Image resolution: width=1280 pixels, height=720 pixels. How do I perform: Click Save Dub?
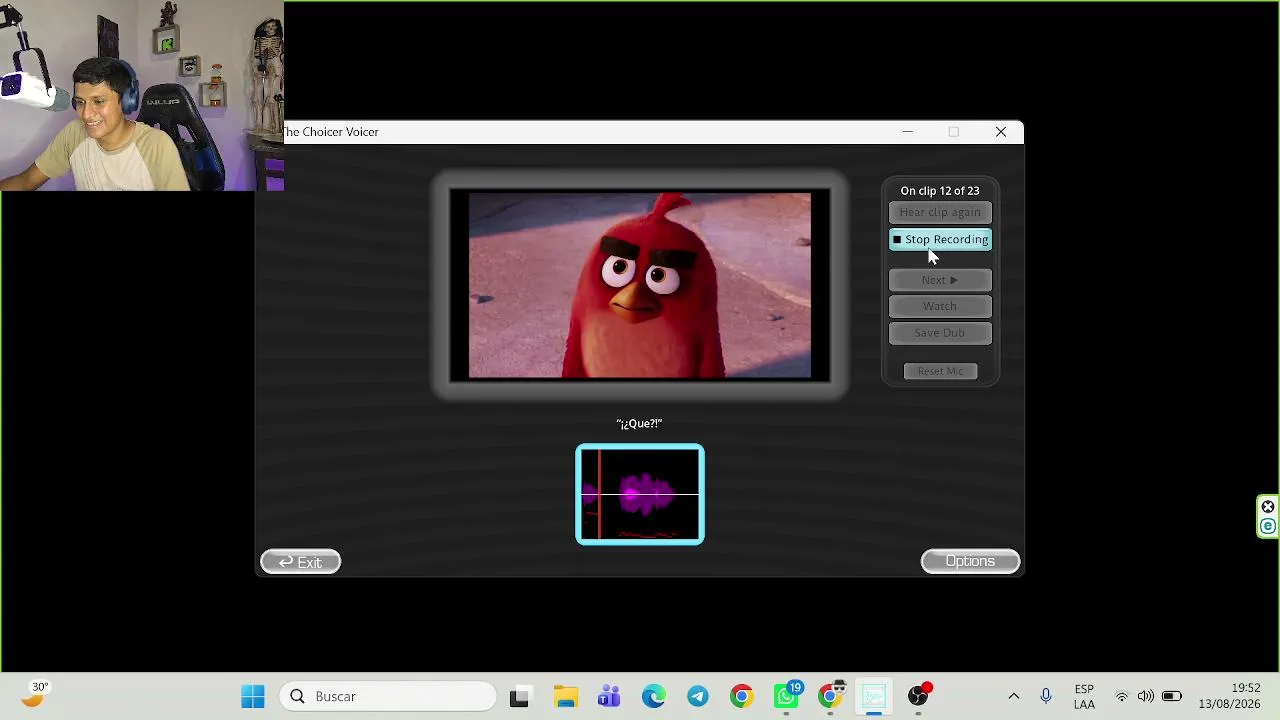[940, 333]
